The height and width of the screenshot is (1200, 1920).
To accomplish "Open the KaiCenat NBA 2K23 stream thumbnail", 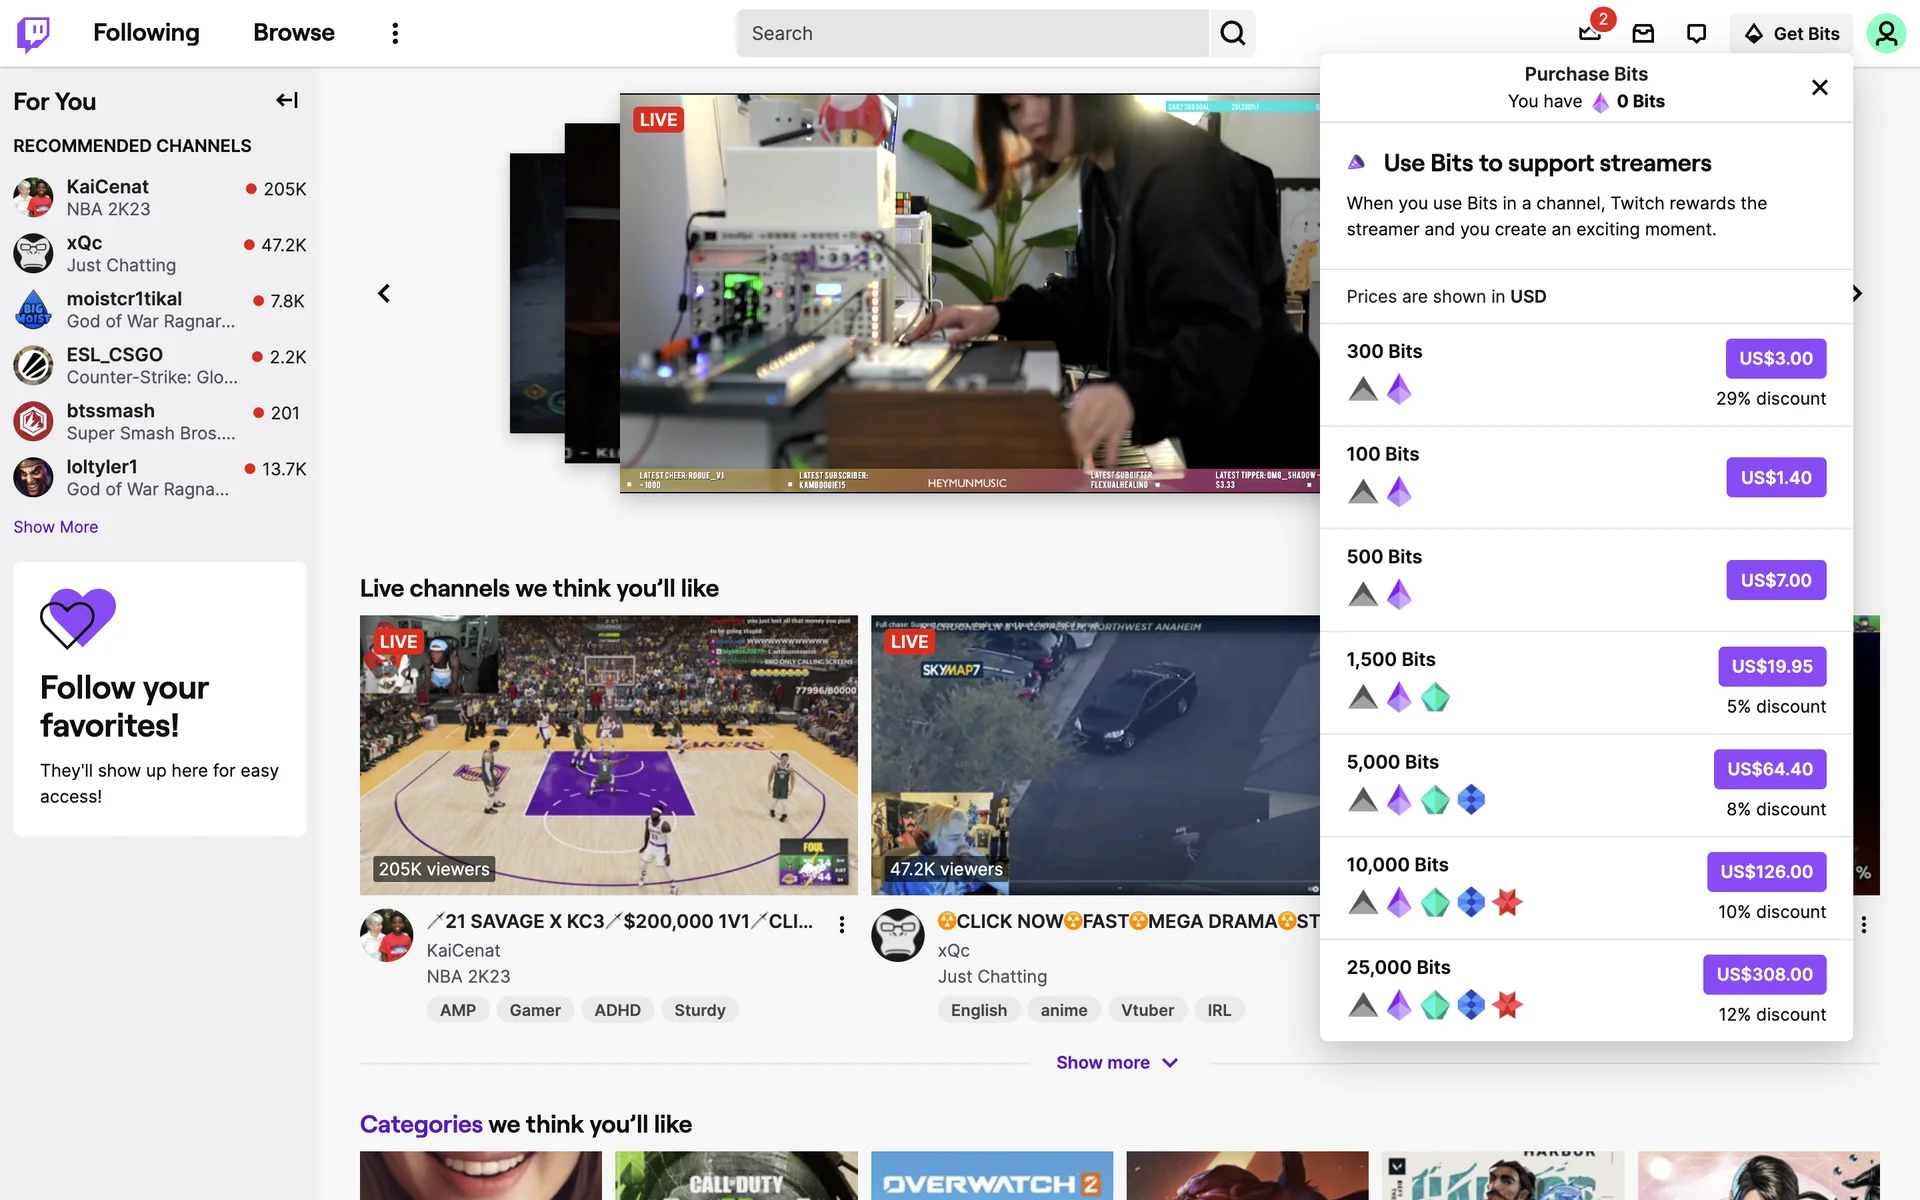I will [608, 754].
